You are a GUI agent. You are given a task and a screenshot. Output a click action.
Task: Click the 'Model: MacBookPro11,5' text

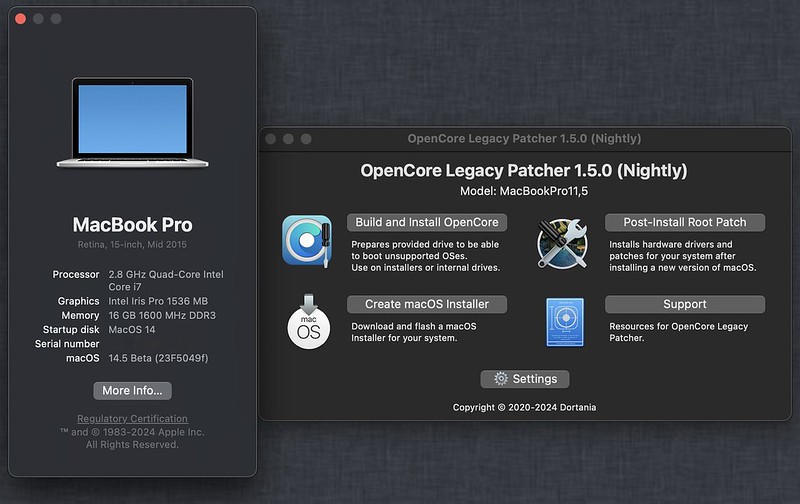coord(524,191)
